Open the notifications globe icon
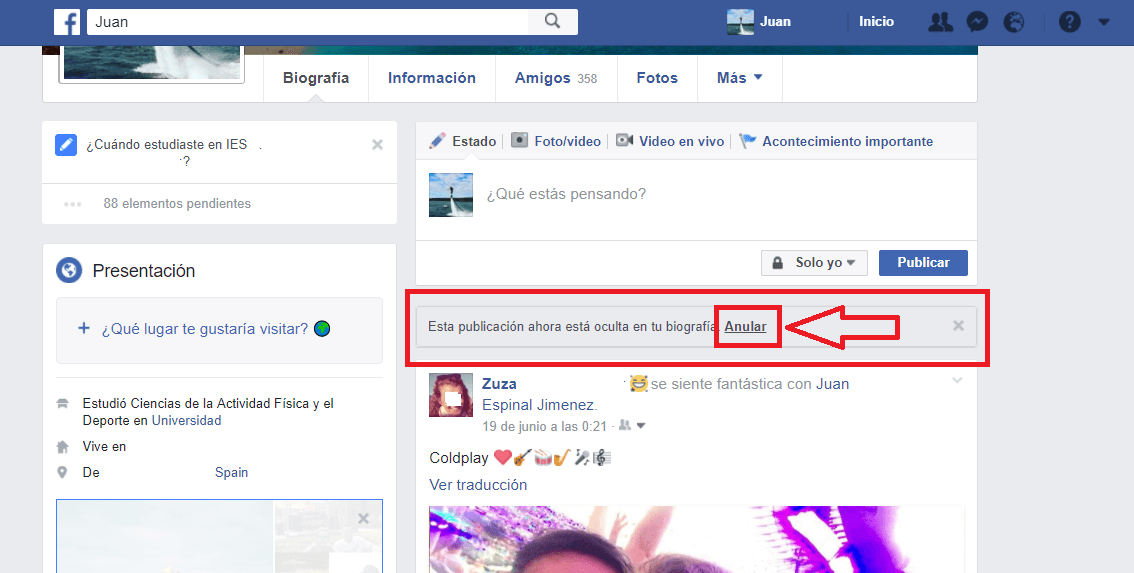Screen dimensions: 1134x573 click(1014, 22)
